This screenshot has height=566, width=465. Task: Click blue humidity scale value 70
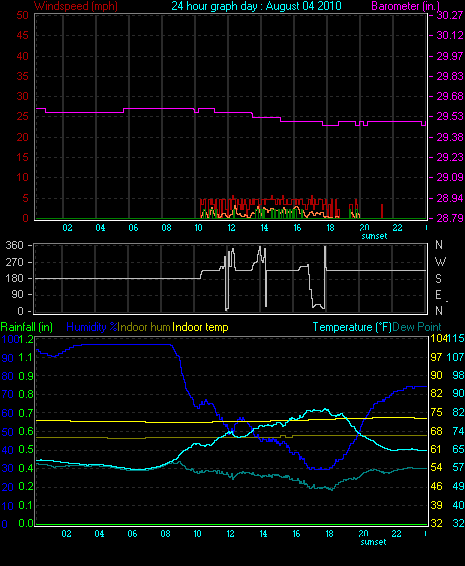[8, 394]
